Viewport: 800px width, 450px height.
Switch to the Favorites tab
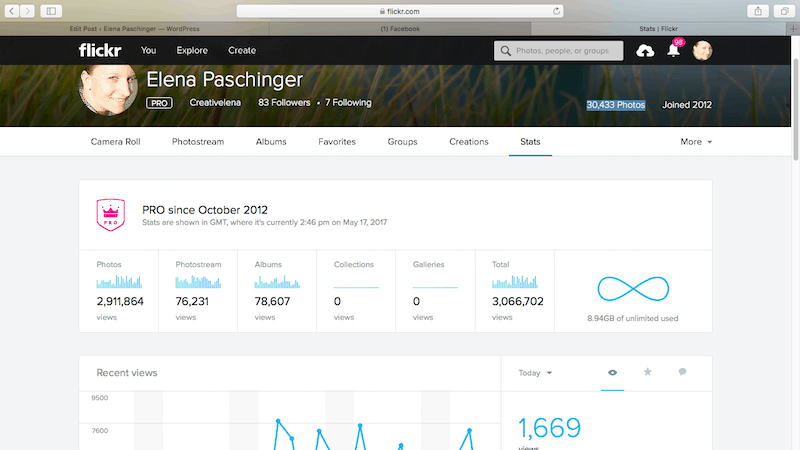click(337, 142)
